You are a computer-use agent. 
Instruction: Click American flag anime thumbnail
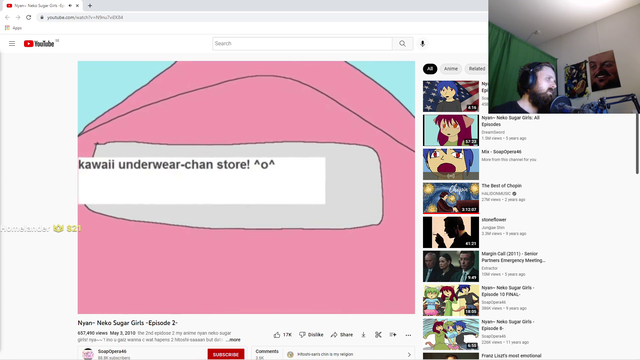451,96
